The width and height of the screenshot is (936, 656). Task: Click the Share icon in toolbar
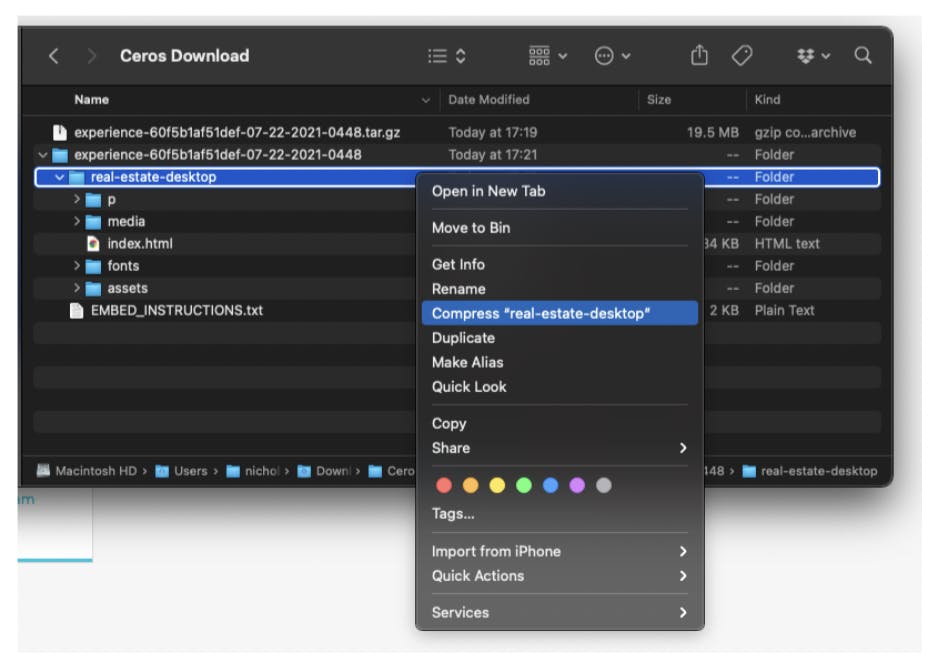point(700,56)
